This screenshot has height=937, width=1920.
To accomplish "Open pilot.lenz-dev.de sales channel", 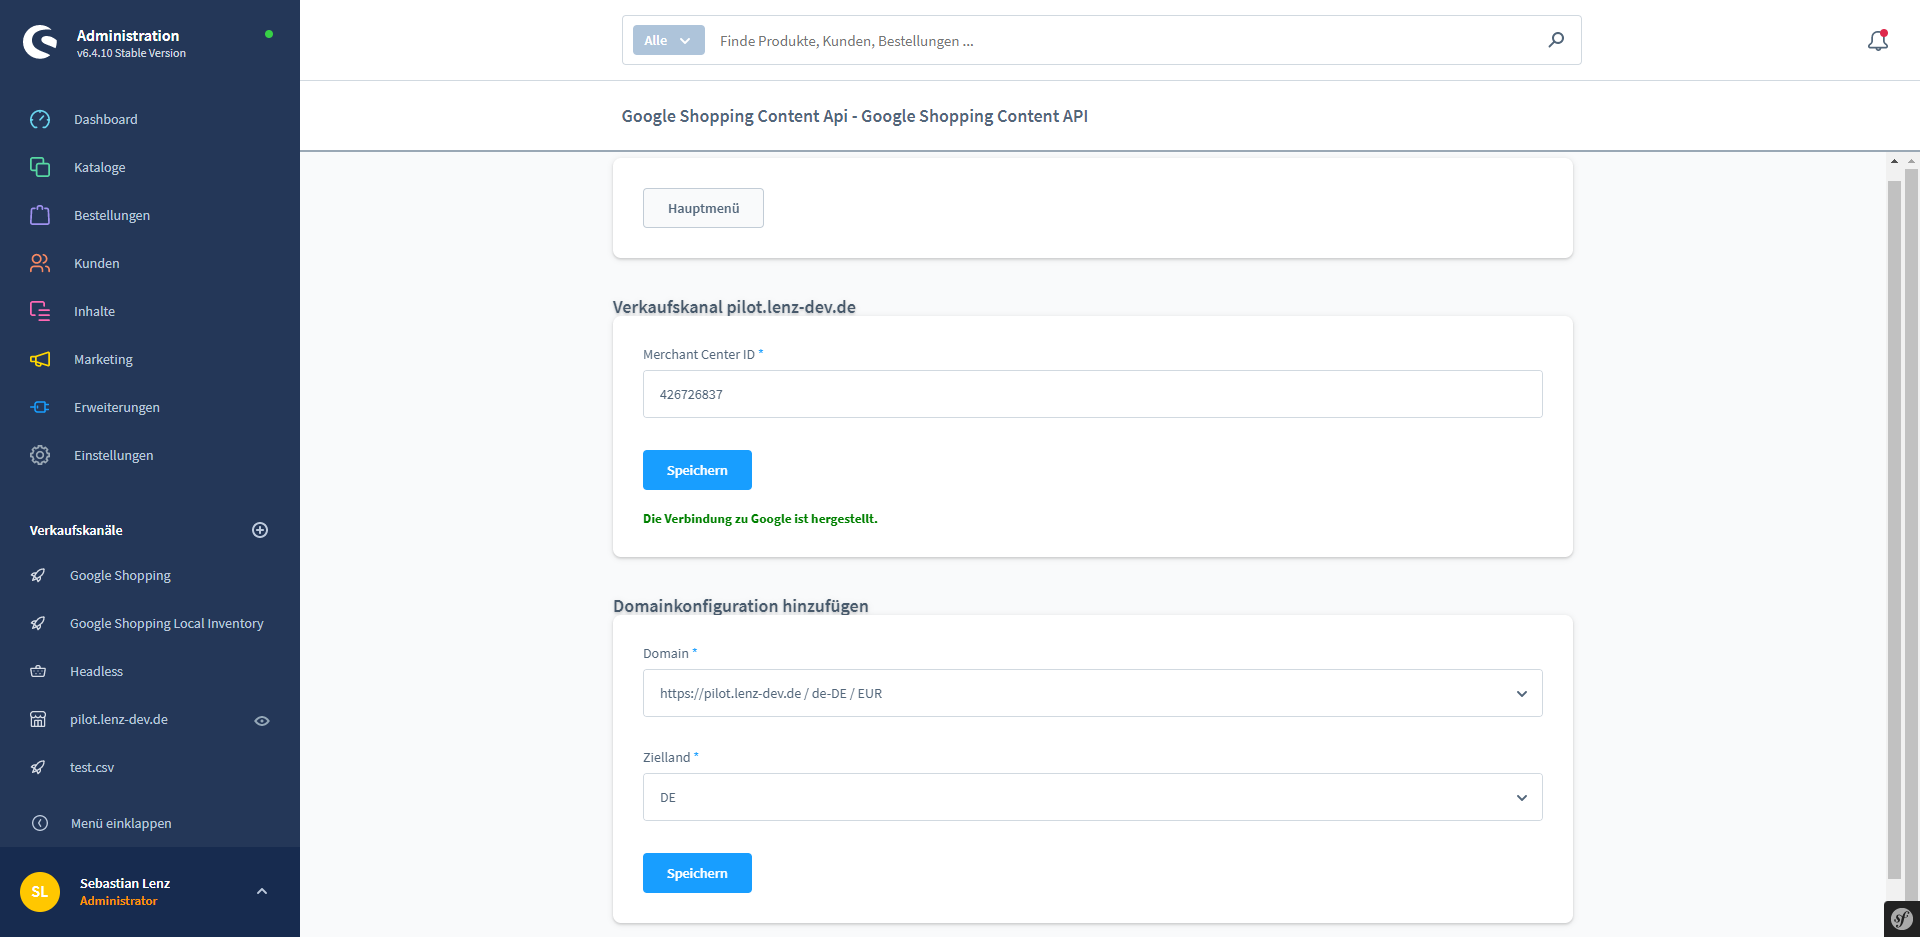I will [119, 719].
